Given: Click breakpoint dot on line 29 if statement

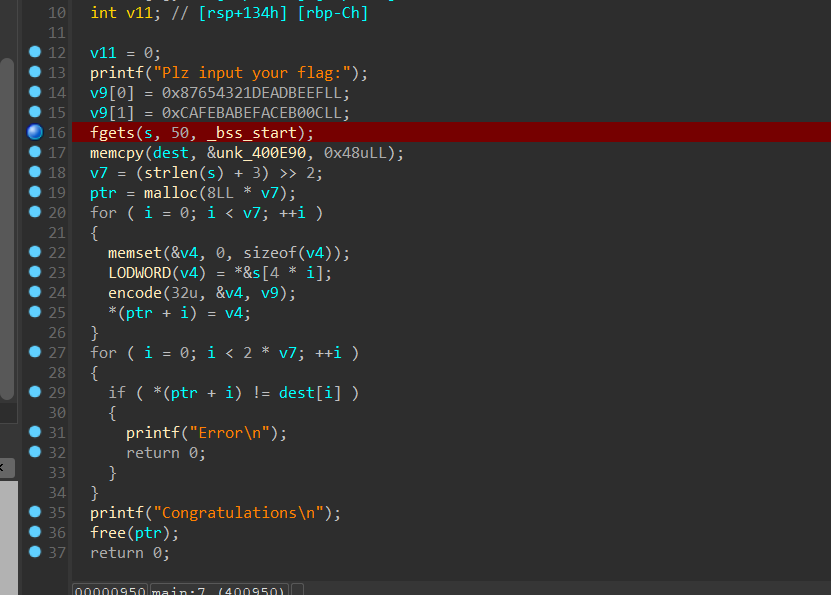Looking at the screenshot, I should (35, 392).
